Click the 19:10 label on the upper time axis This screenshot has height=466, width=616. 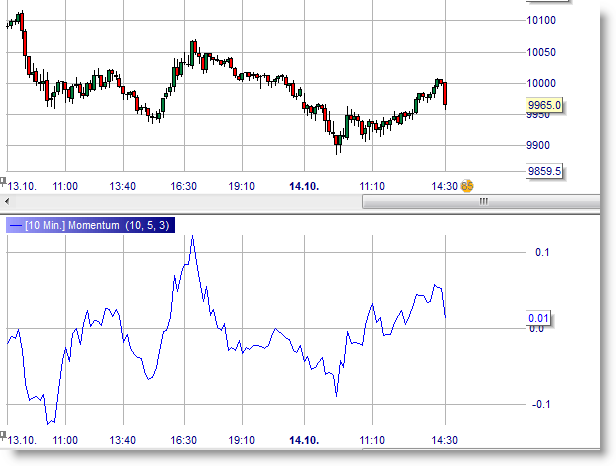(x=243, y=186)
